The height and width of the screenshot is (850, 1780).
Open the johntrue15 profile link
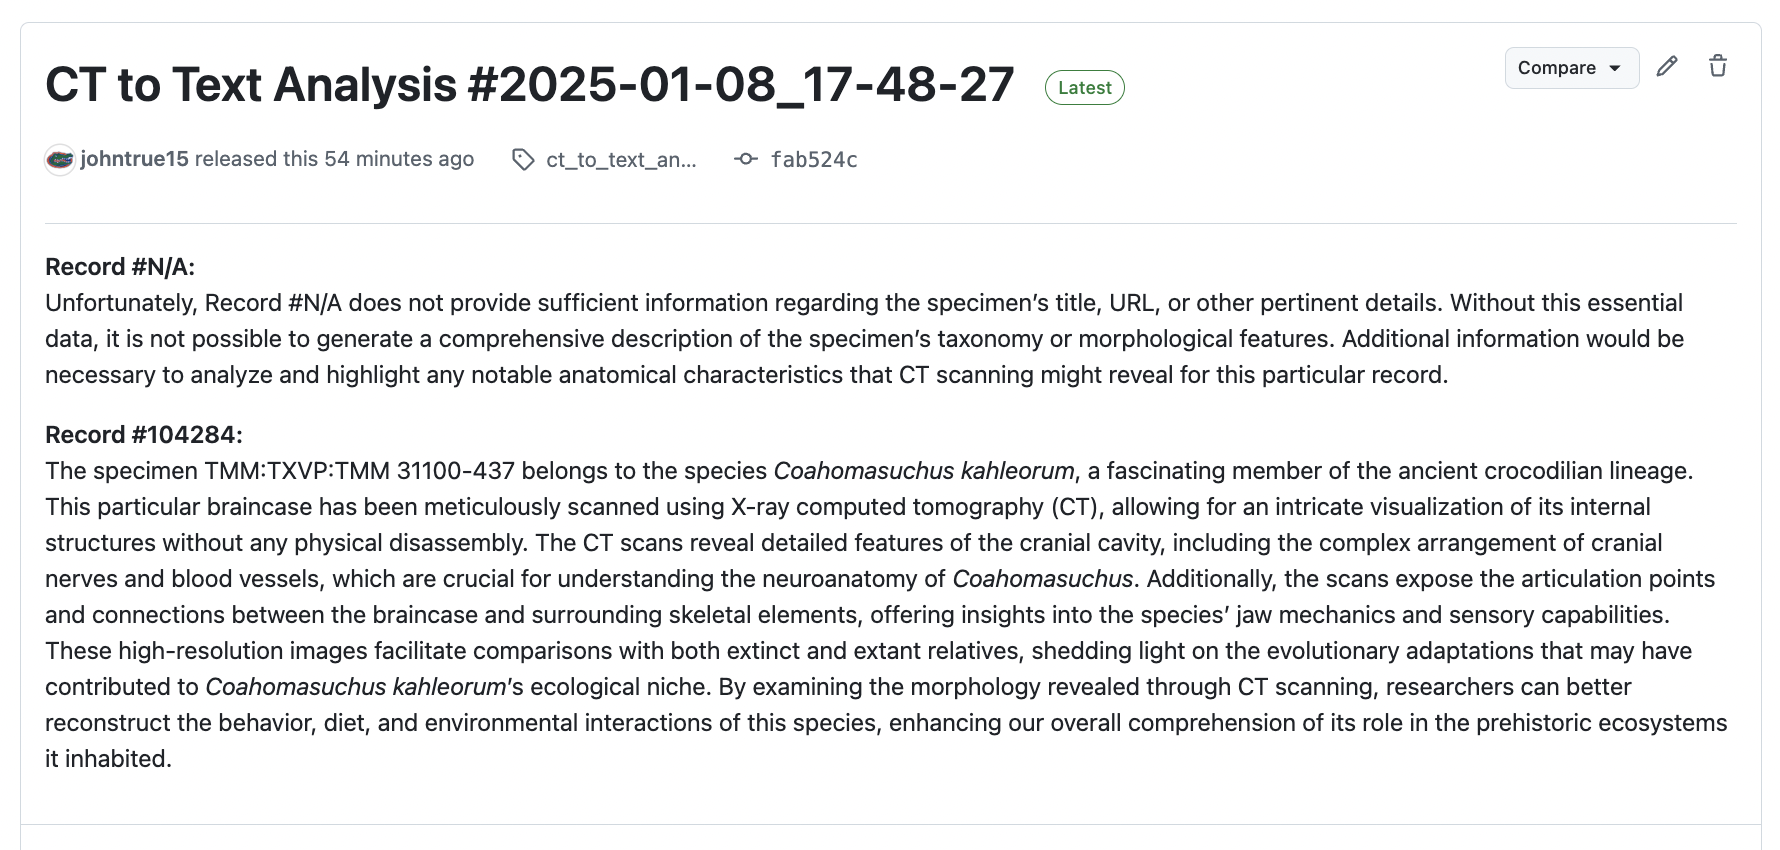[x=134, y=160]
